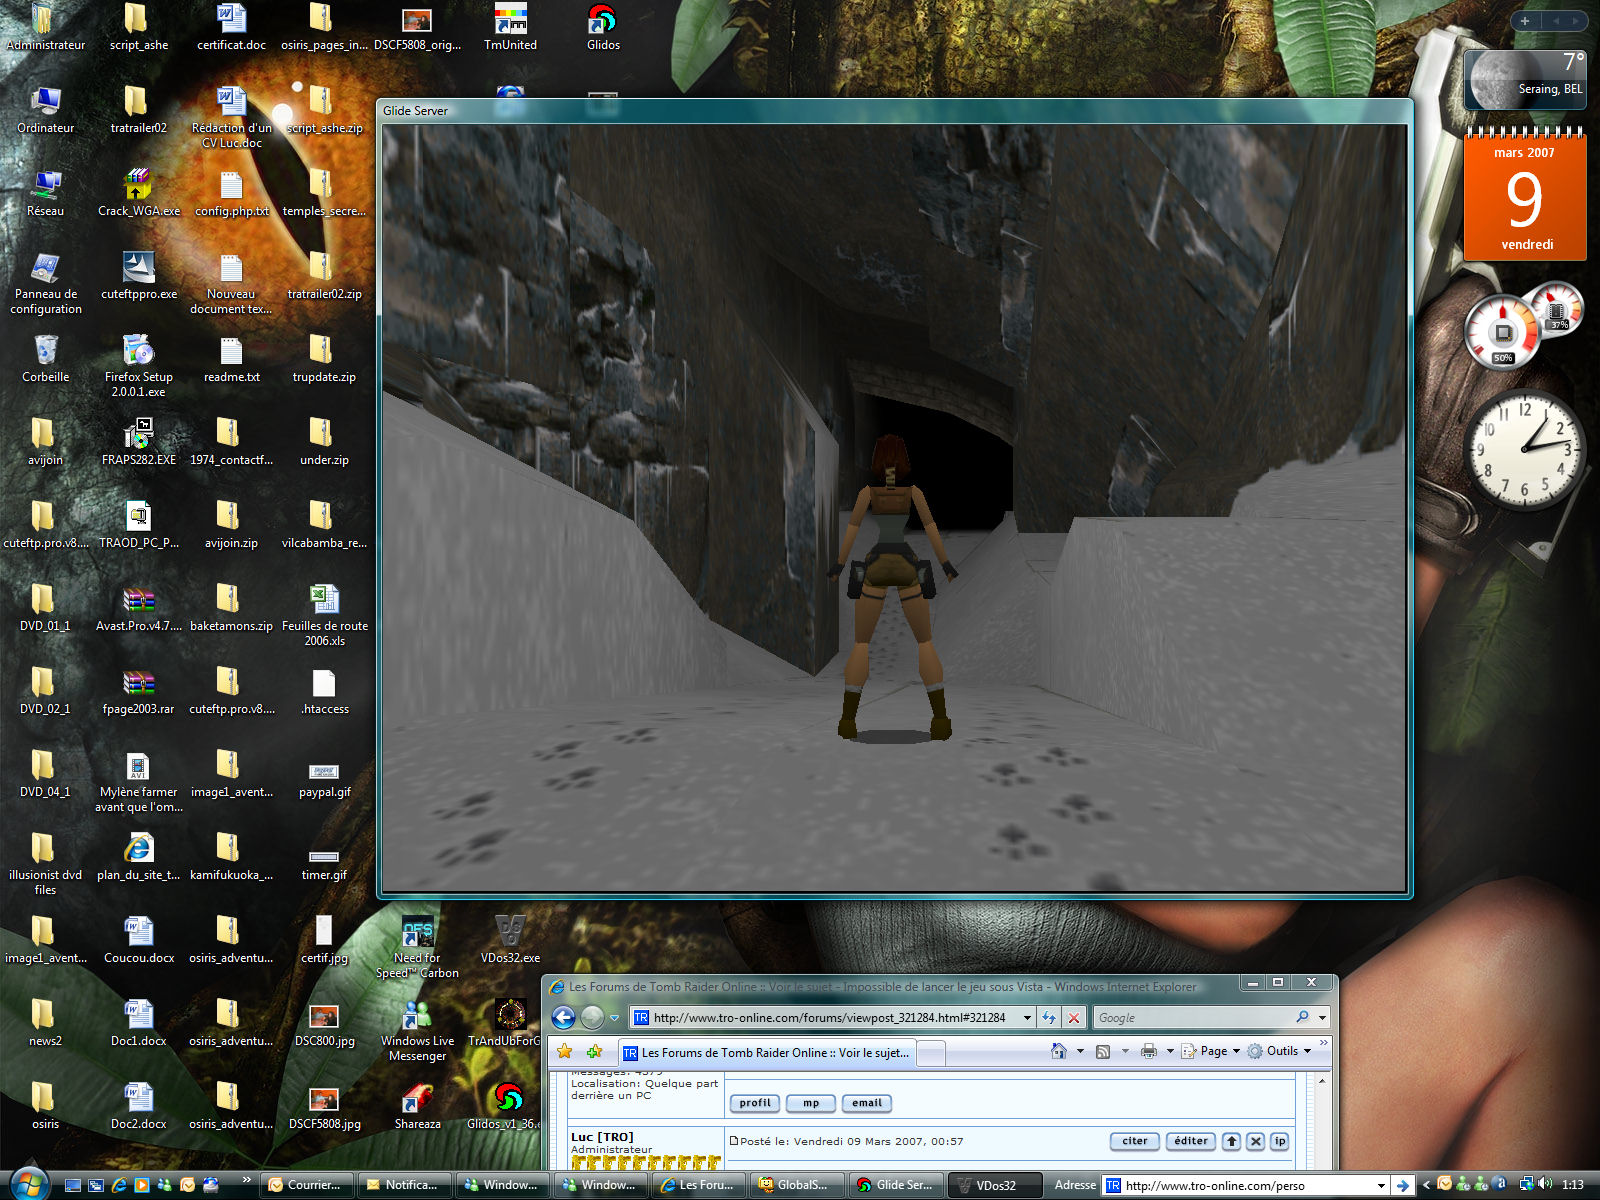
Task: Click the sidebar analog clock gadget
Action: (1524, 447)
